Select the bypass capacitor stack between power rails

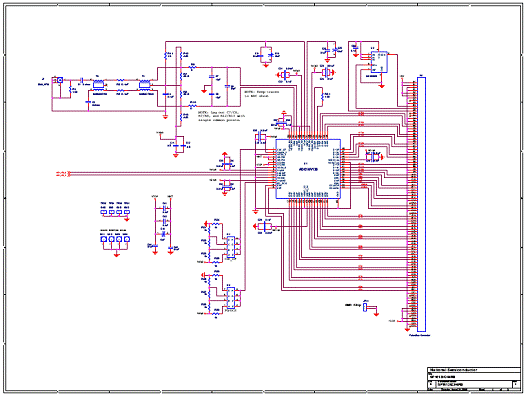(164, 221)
